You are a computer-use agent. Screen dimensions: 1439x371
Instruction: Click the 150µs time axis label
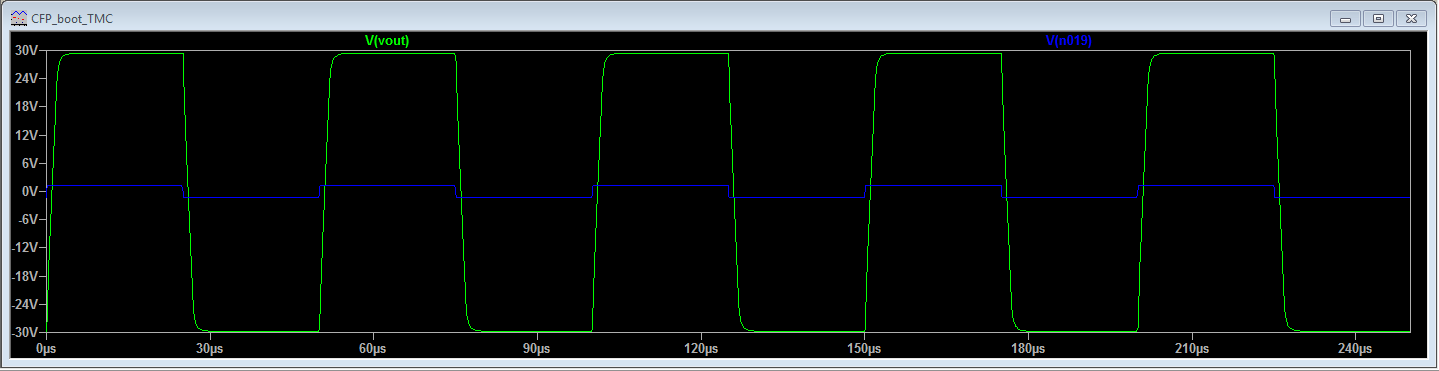(x=864, y=349)
